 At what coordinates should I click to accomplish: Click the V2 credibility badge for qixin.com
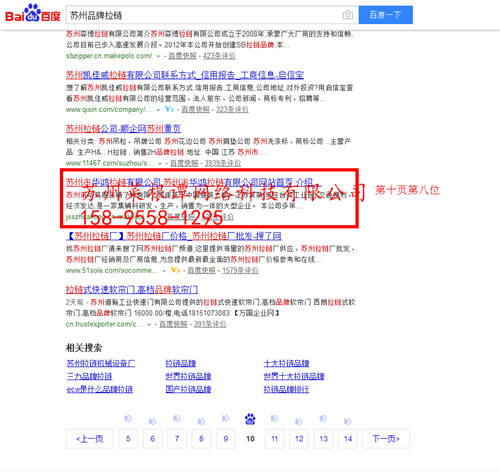coord(169,109)
